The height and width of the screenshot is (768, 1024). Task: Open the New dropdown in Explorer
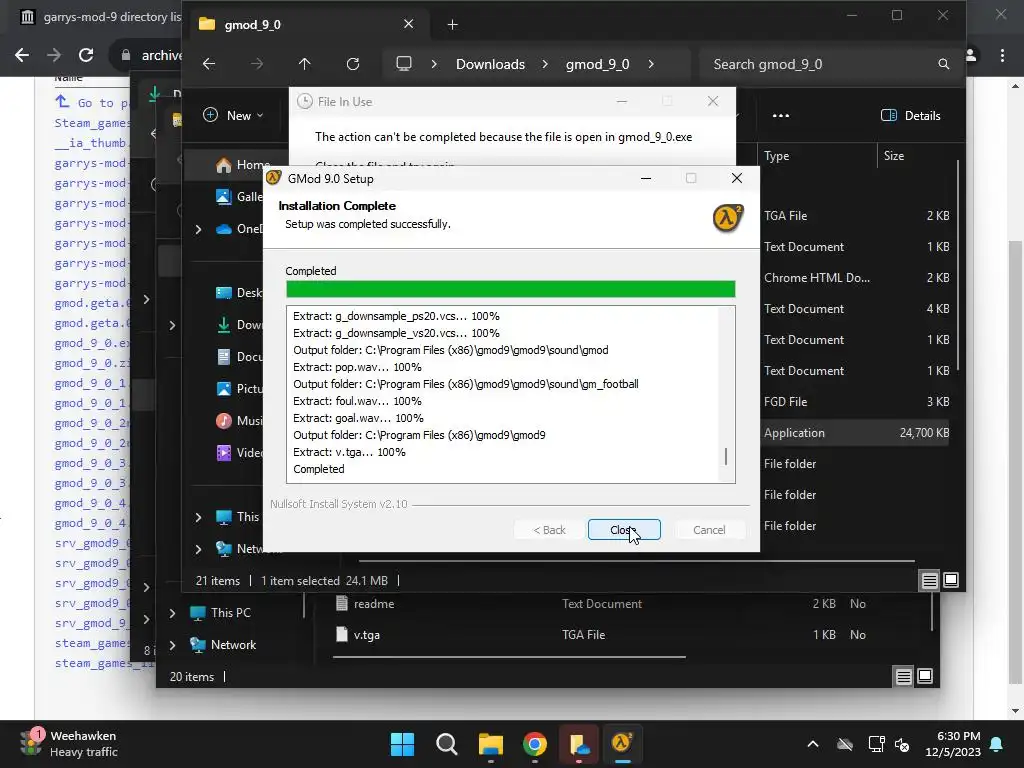(233, 116)
